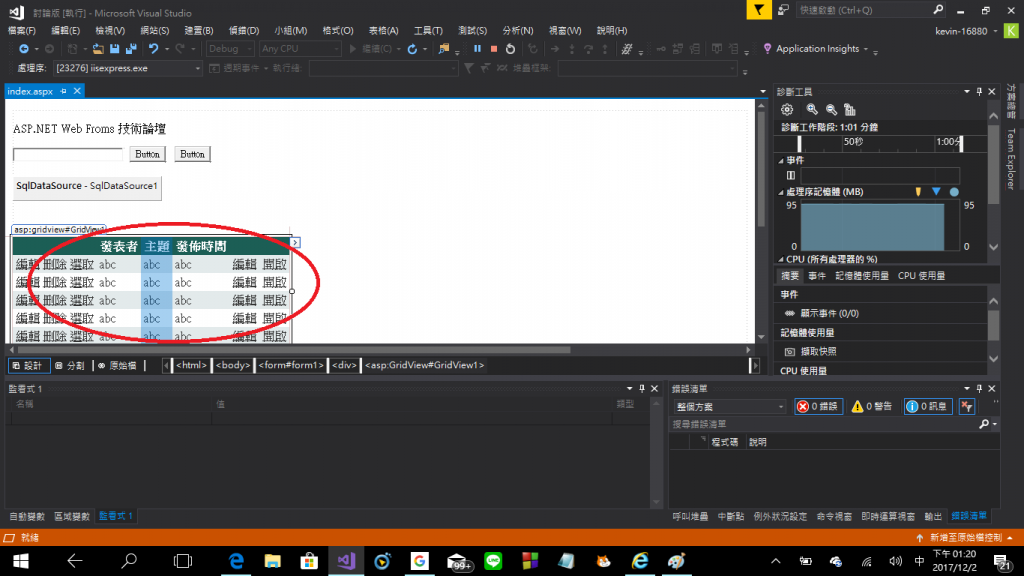This screenshot has height=576, width=1024.
Task: Restart debugging with the circular arrow
Action: 511,49
